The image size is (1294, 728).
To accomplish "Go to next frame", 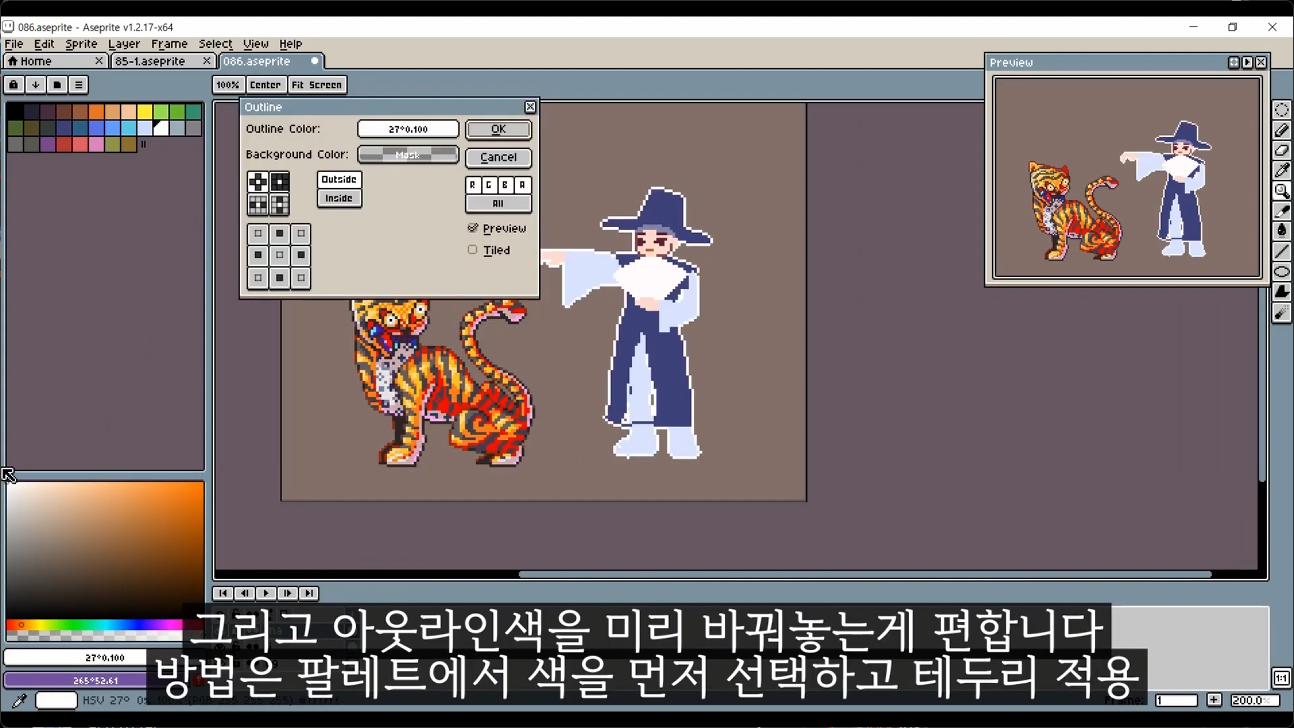I will 287,593.
